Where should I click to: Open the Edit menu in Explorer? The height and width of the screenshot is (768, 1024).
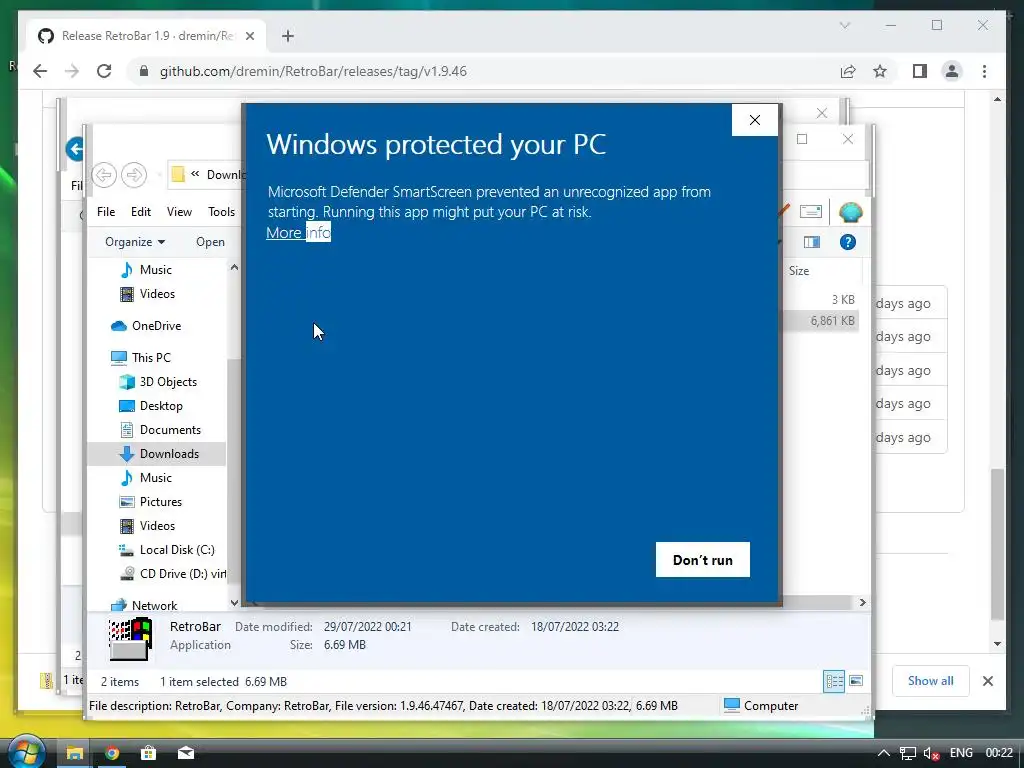[x=140, y=212]
